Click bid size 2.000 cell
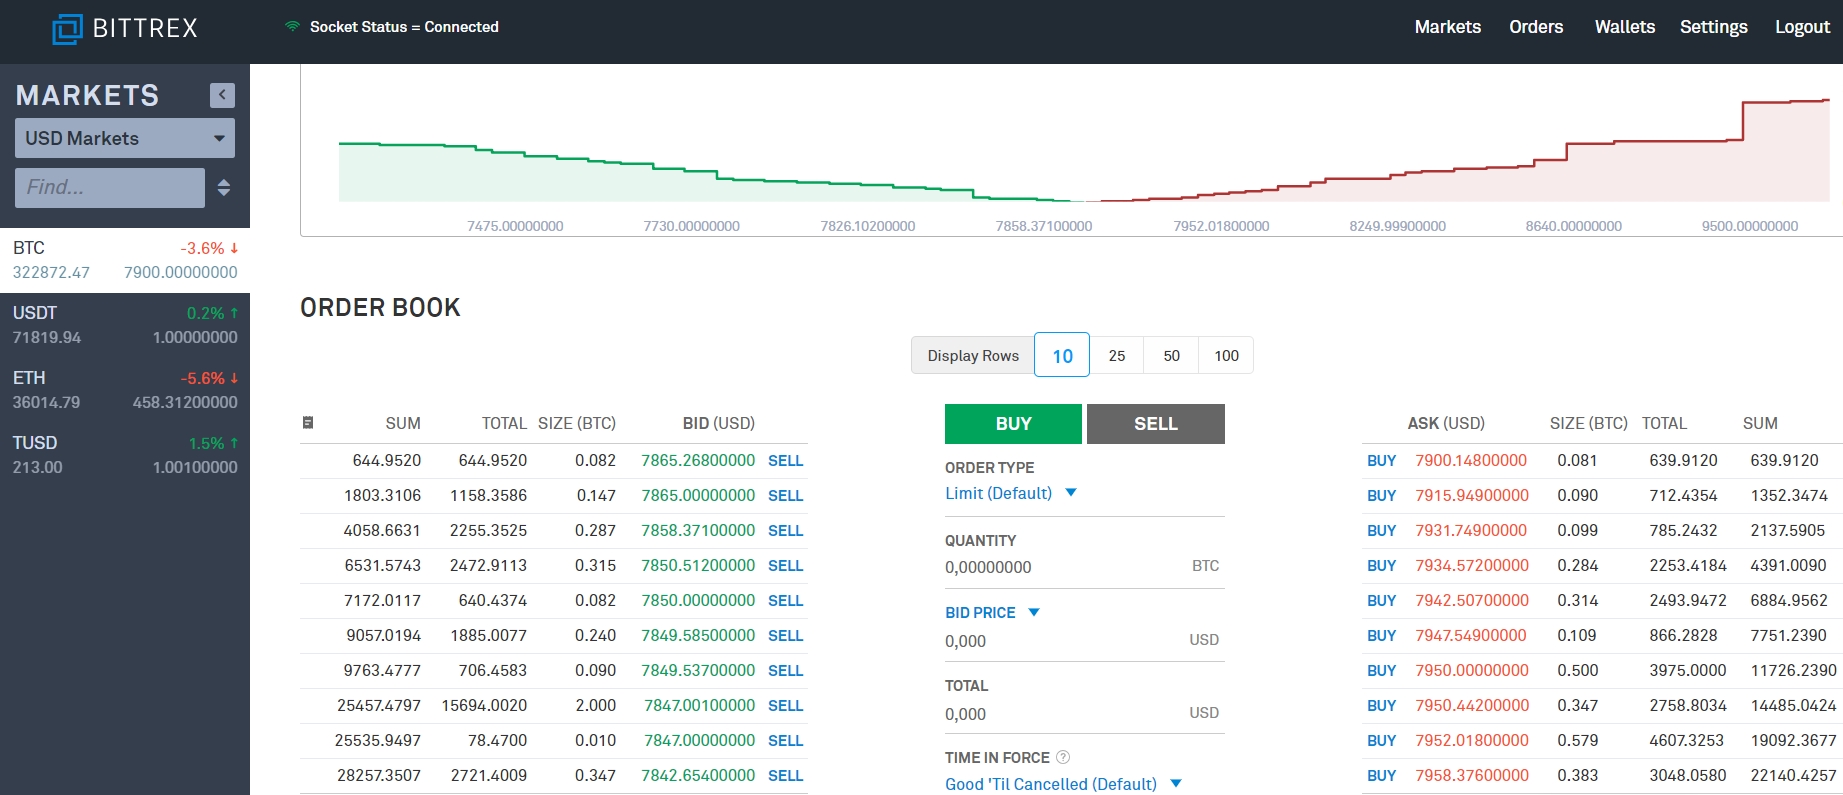 (x=595, y=706)
